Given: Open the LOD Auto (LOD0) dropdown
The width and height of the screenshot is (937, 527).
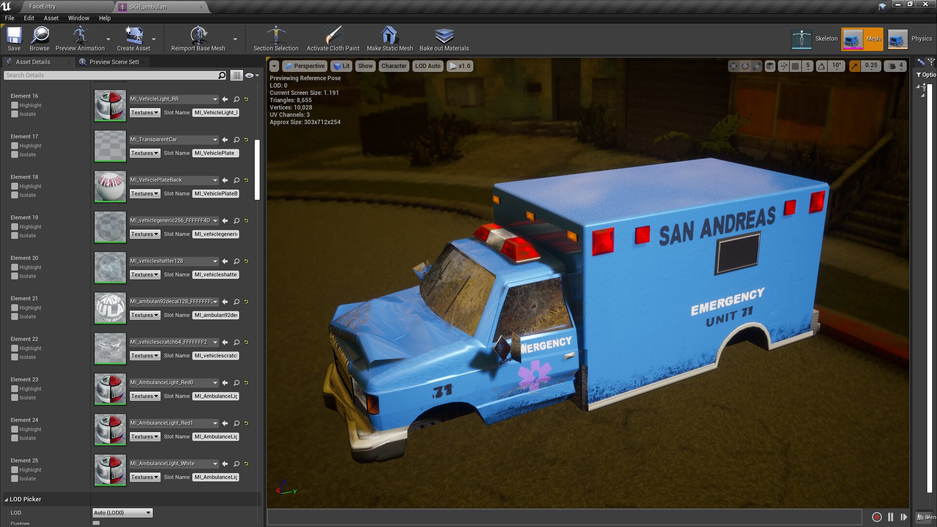Looking at the screenshot, I should (122, 513).
